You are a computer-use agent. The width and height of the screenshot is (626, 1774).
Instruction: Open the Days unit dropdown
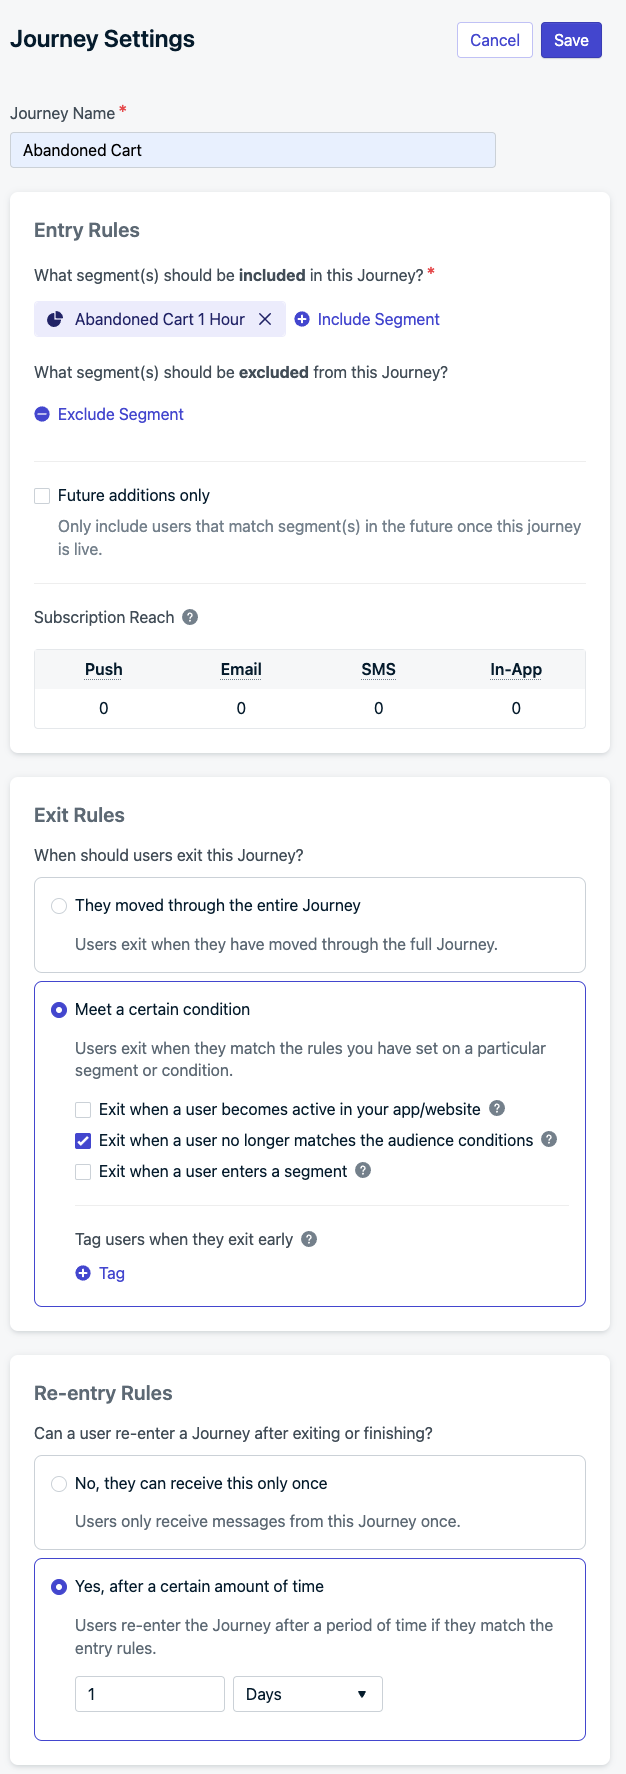[x=308, y=1694]
